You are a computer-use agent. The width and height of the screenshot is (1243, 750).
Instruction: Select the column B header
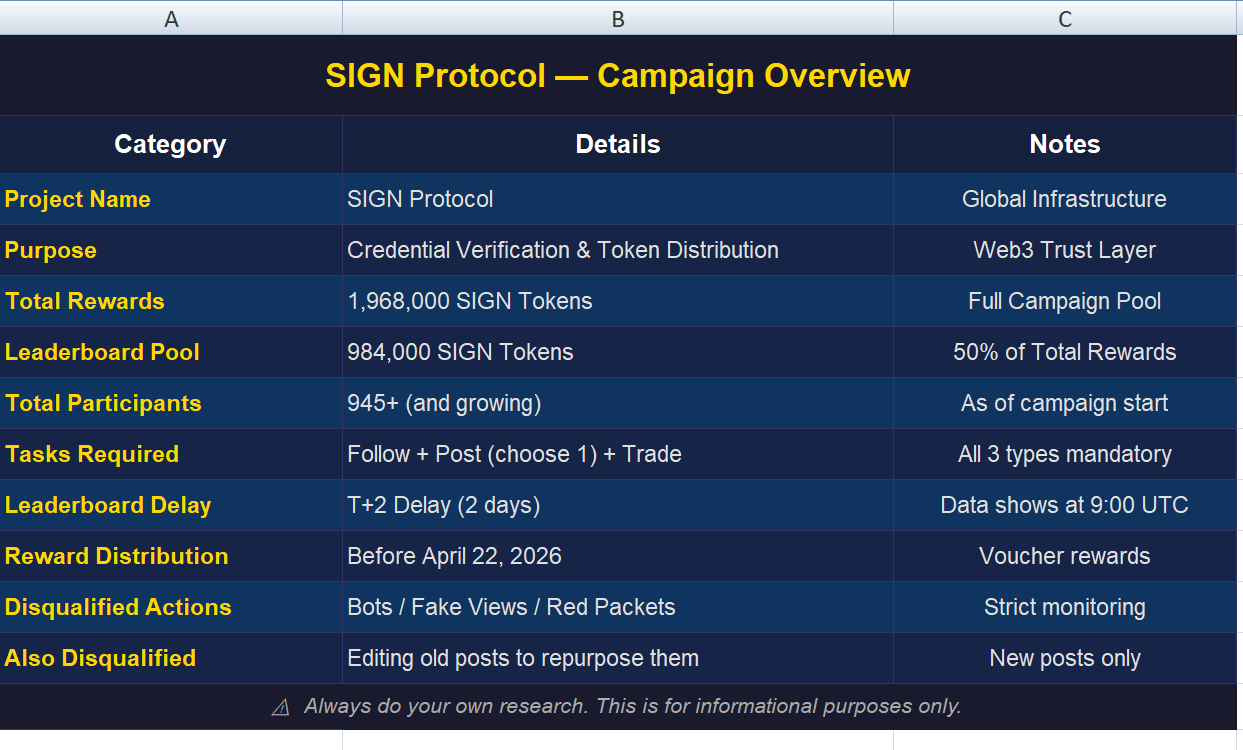pos(618,18)
